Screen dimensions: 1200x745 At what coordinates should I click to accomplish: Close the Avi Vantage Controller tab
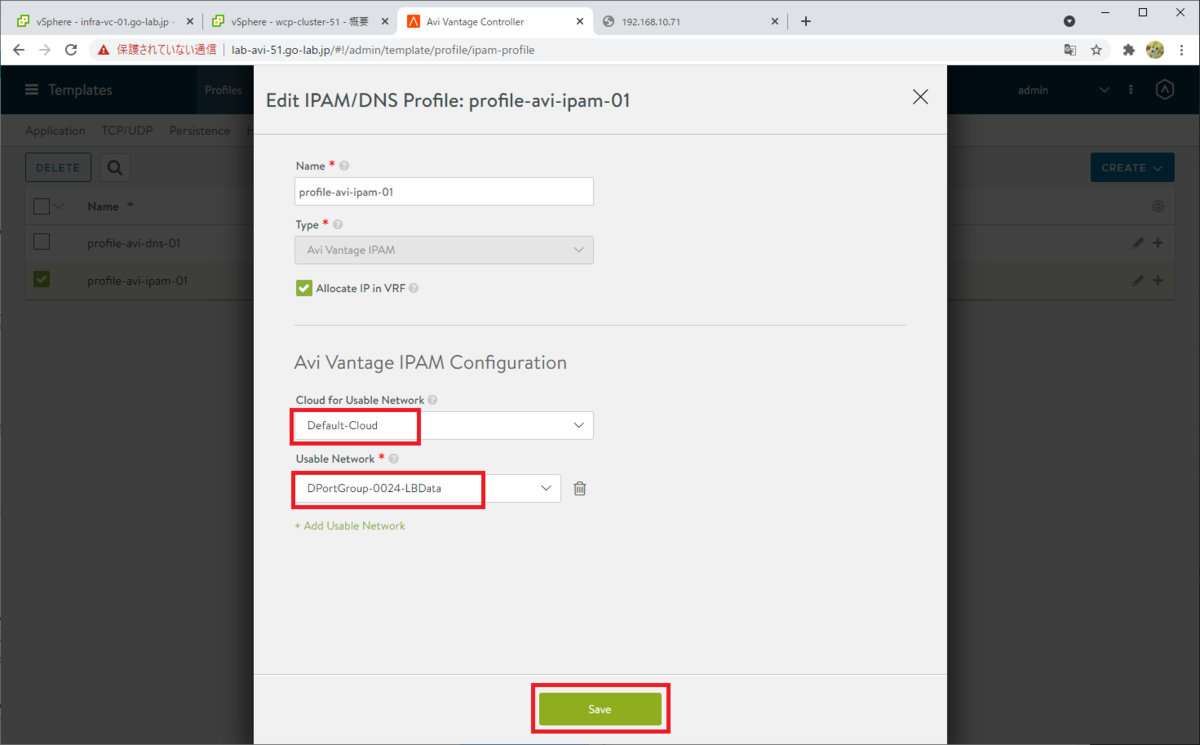[579, 21]
